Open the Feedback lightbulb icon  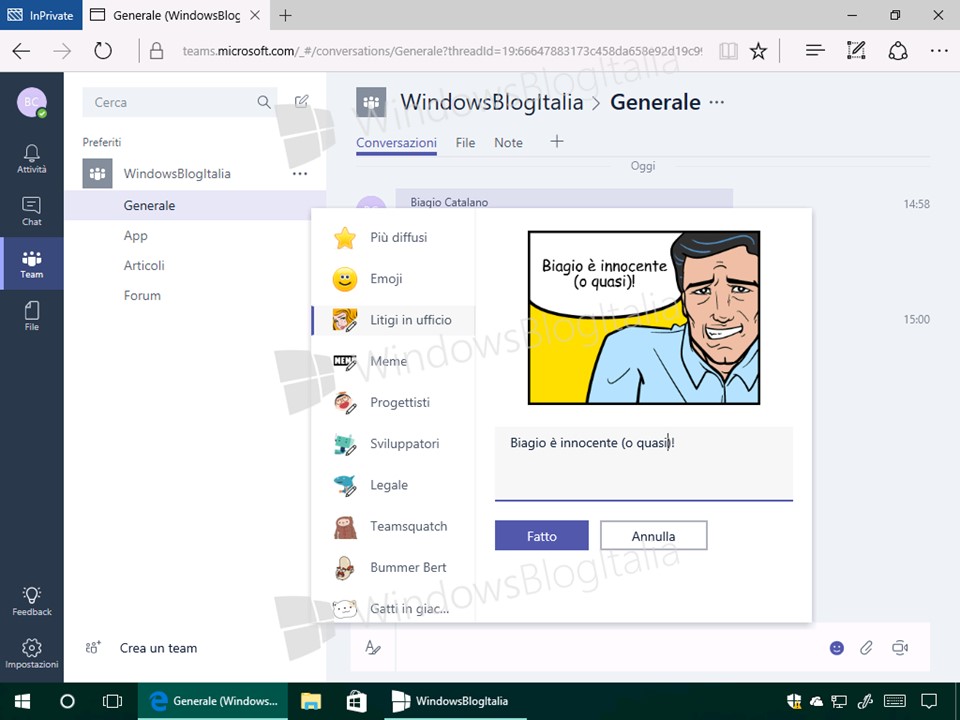pyautogui.click(x=31, y=601)
